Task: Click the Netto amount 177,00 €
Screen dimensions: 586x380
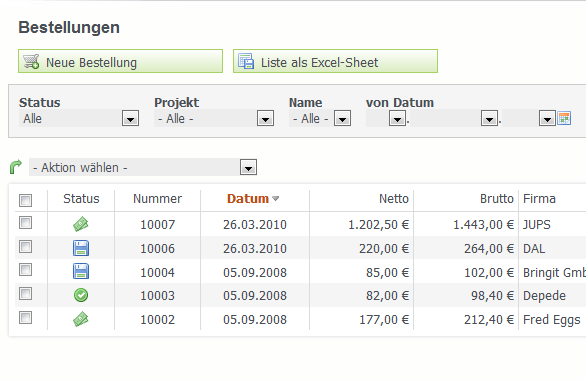Action: click(x=384, y=319)
